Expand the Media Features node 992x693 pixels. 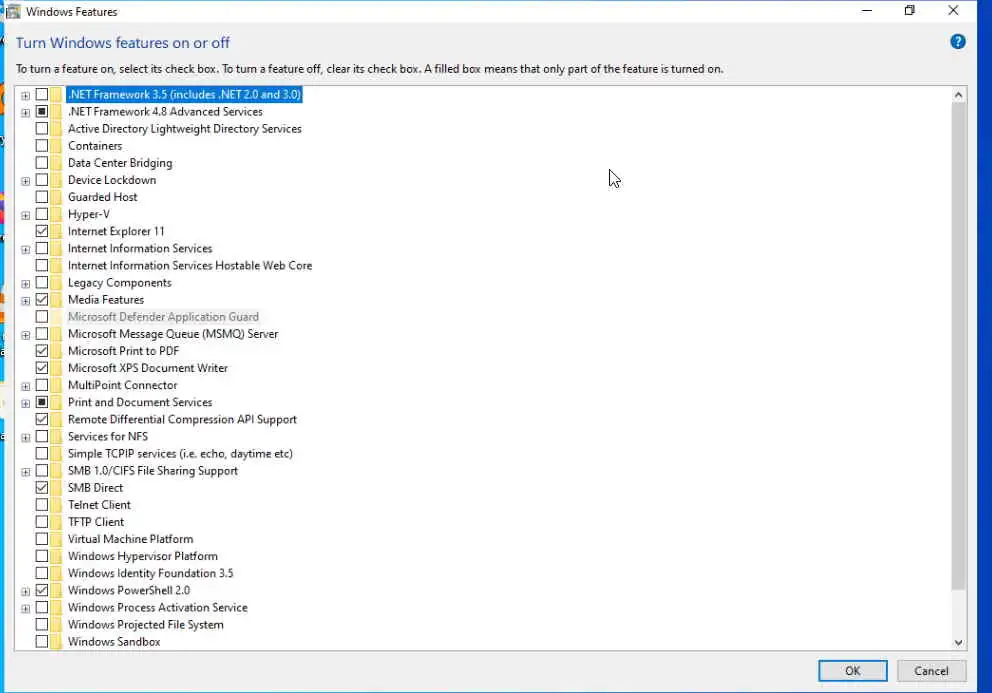tap(25, 301)
